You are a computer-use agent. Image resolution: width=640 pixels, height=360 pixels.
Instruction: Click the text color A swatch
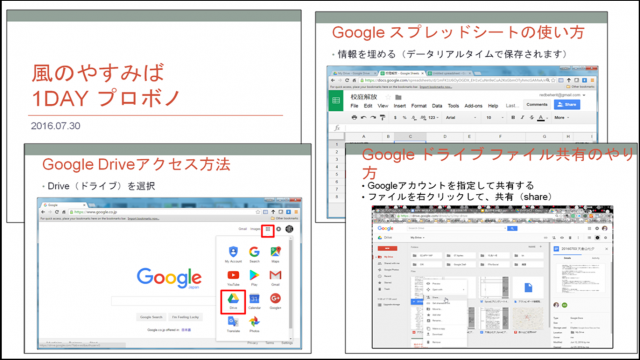541,118
